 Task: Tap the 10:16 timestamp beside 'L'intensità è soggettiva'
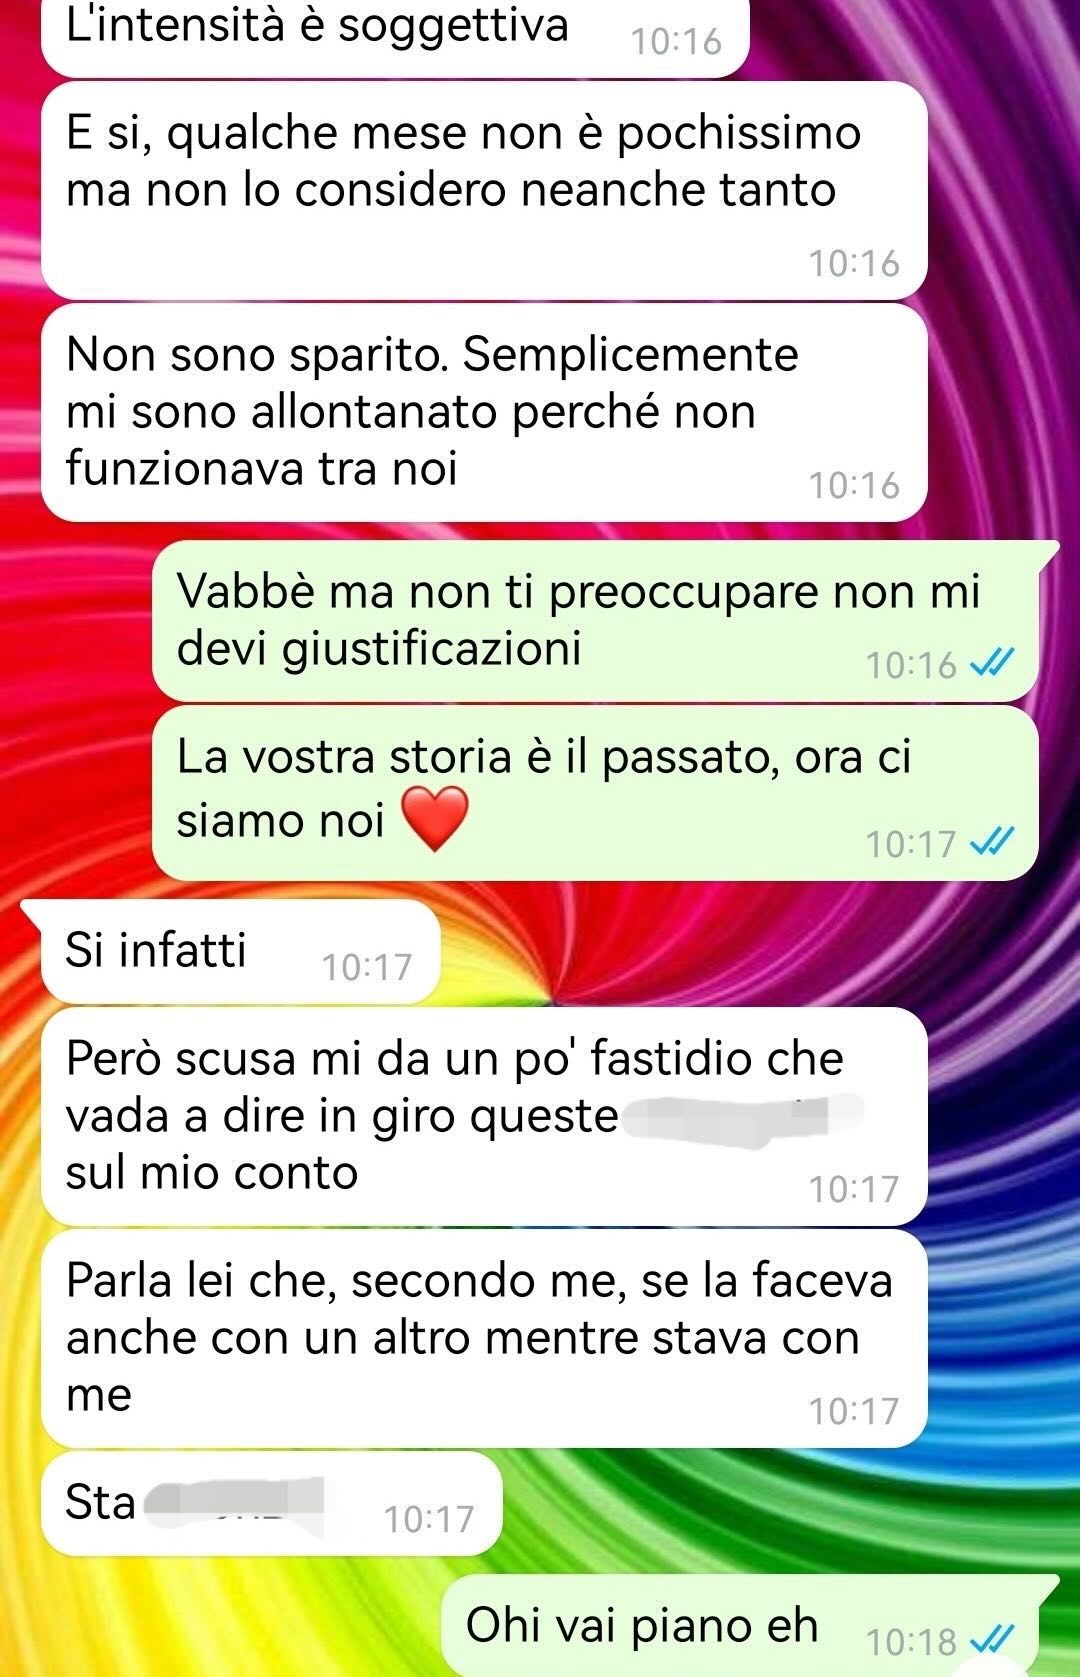[x=676, y=41]
